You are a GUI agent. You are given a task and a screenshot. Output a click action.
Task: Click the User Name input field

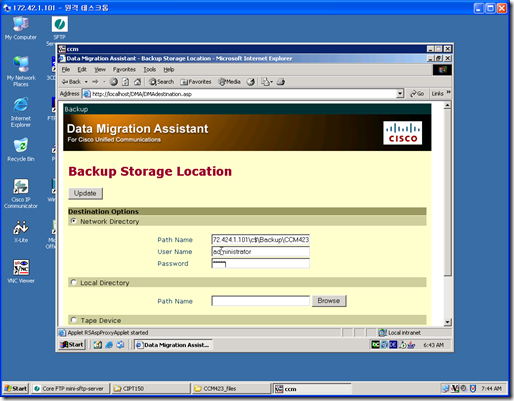click(x=260, y=252)
